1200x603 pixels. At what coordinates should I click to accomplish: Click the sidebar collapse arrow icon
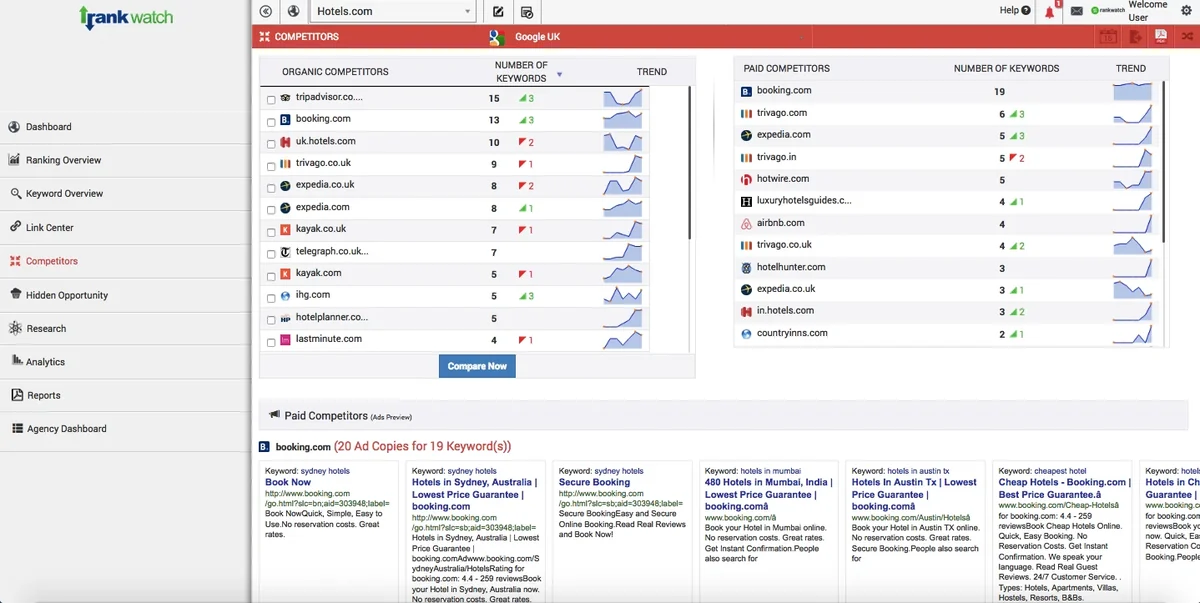tap(265, 11)
